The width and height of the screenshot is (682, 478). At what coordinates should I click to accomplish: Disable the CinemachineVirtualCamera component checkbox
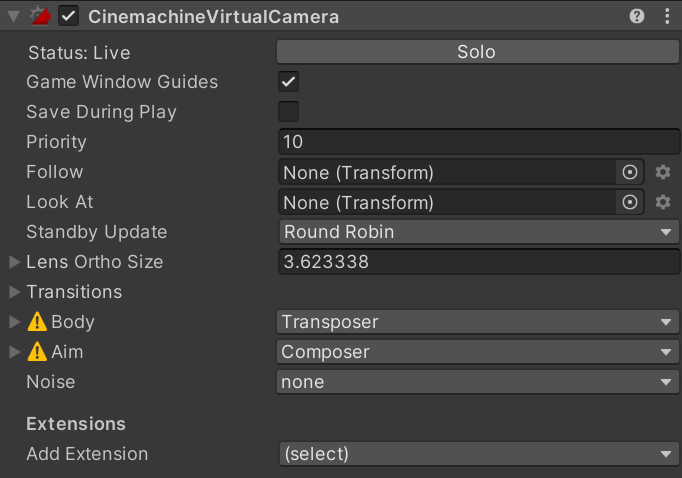(69, 16)
